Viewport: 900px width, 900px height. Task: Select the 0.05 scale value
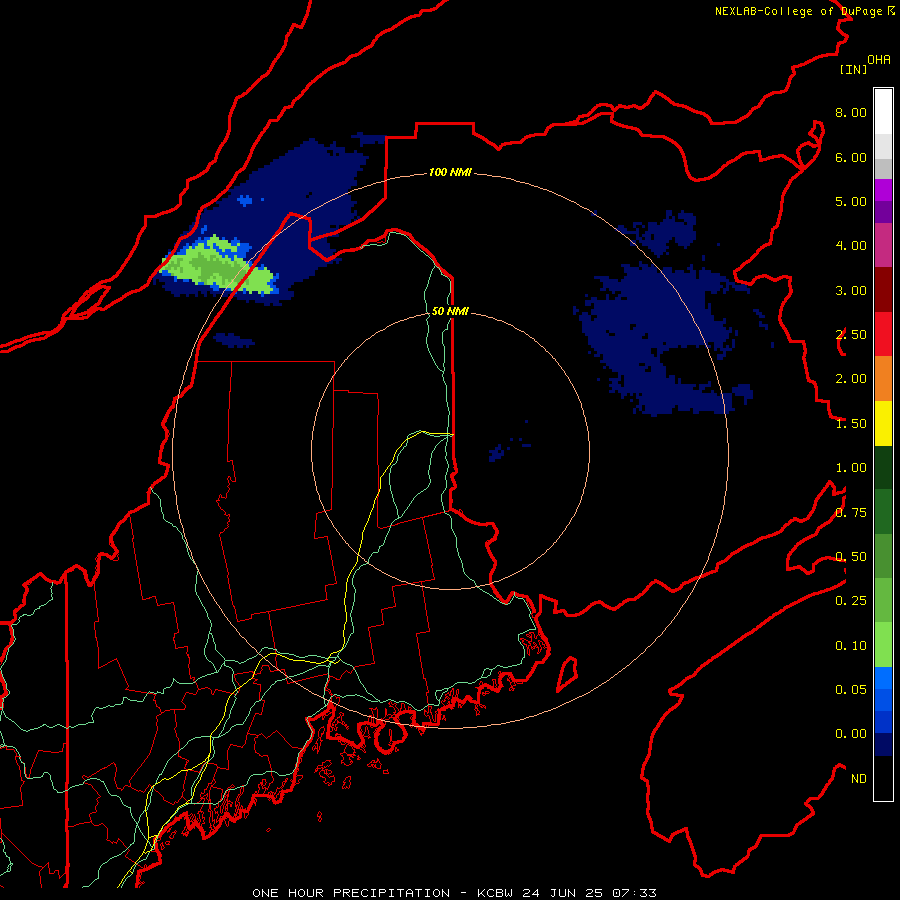pos(851,690)
